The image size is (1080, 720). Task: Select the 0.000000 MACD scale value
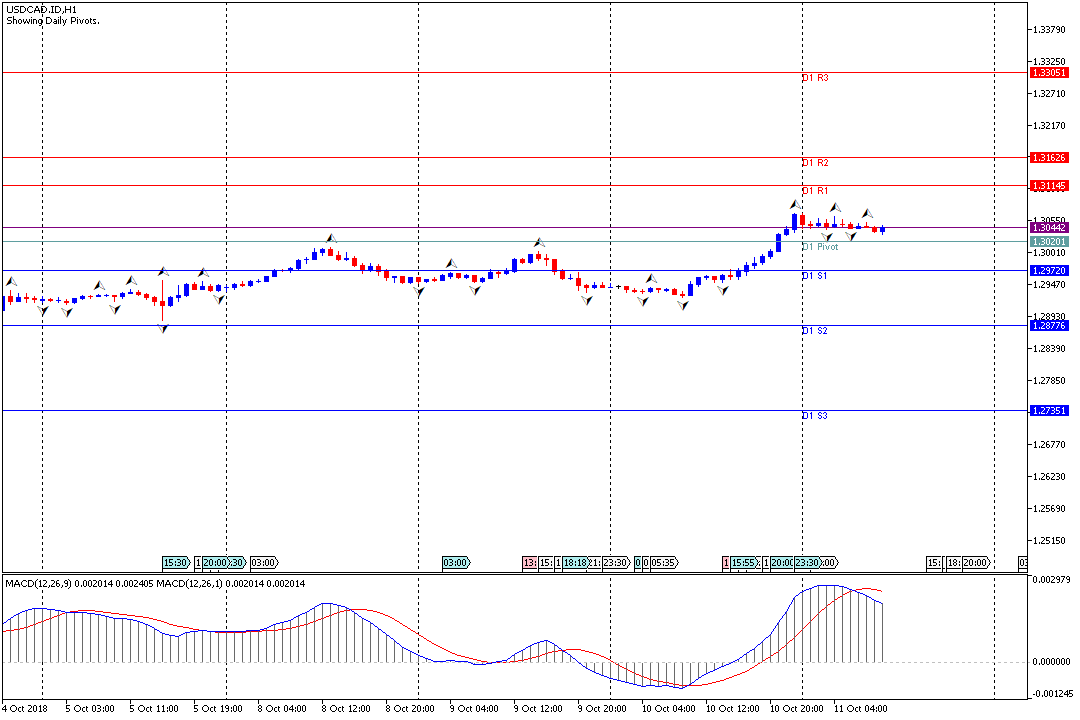click(1051, 662)
